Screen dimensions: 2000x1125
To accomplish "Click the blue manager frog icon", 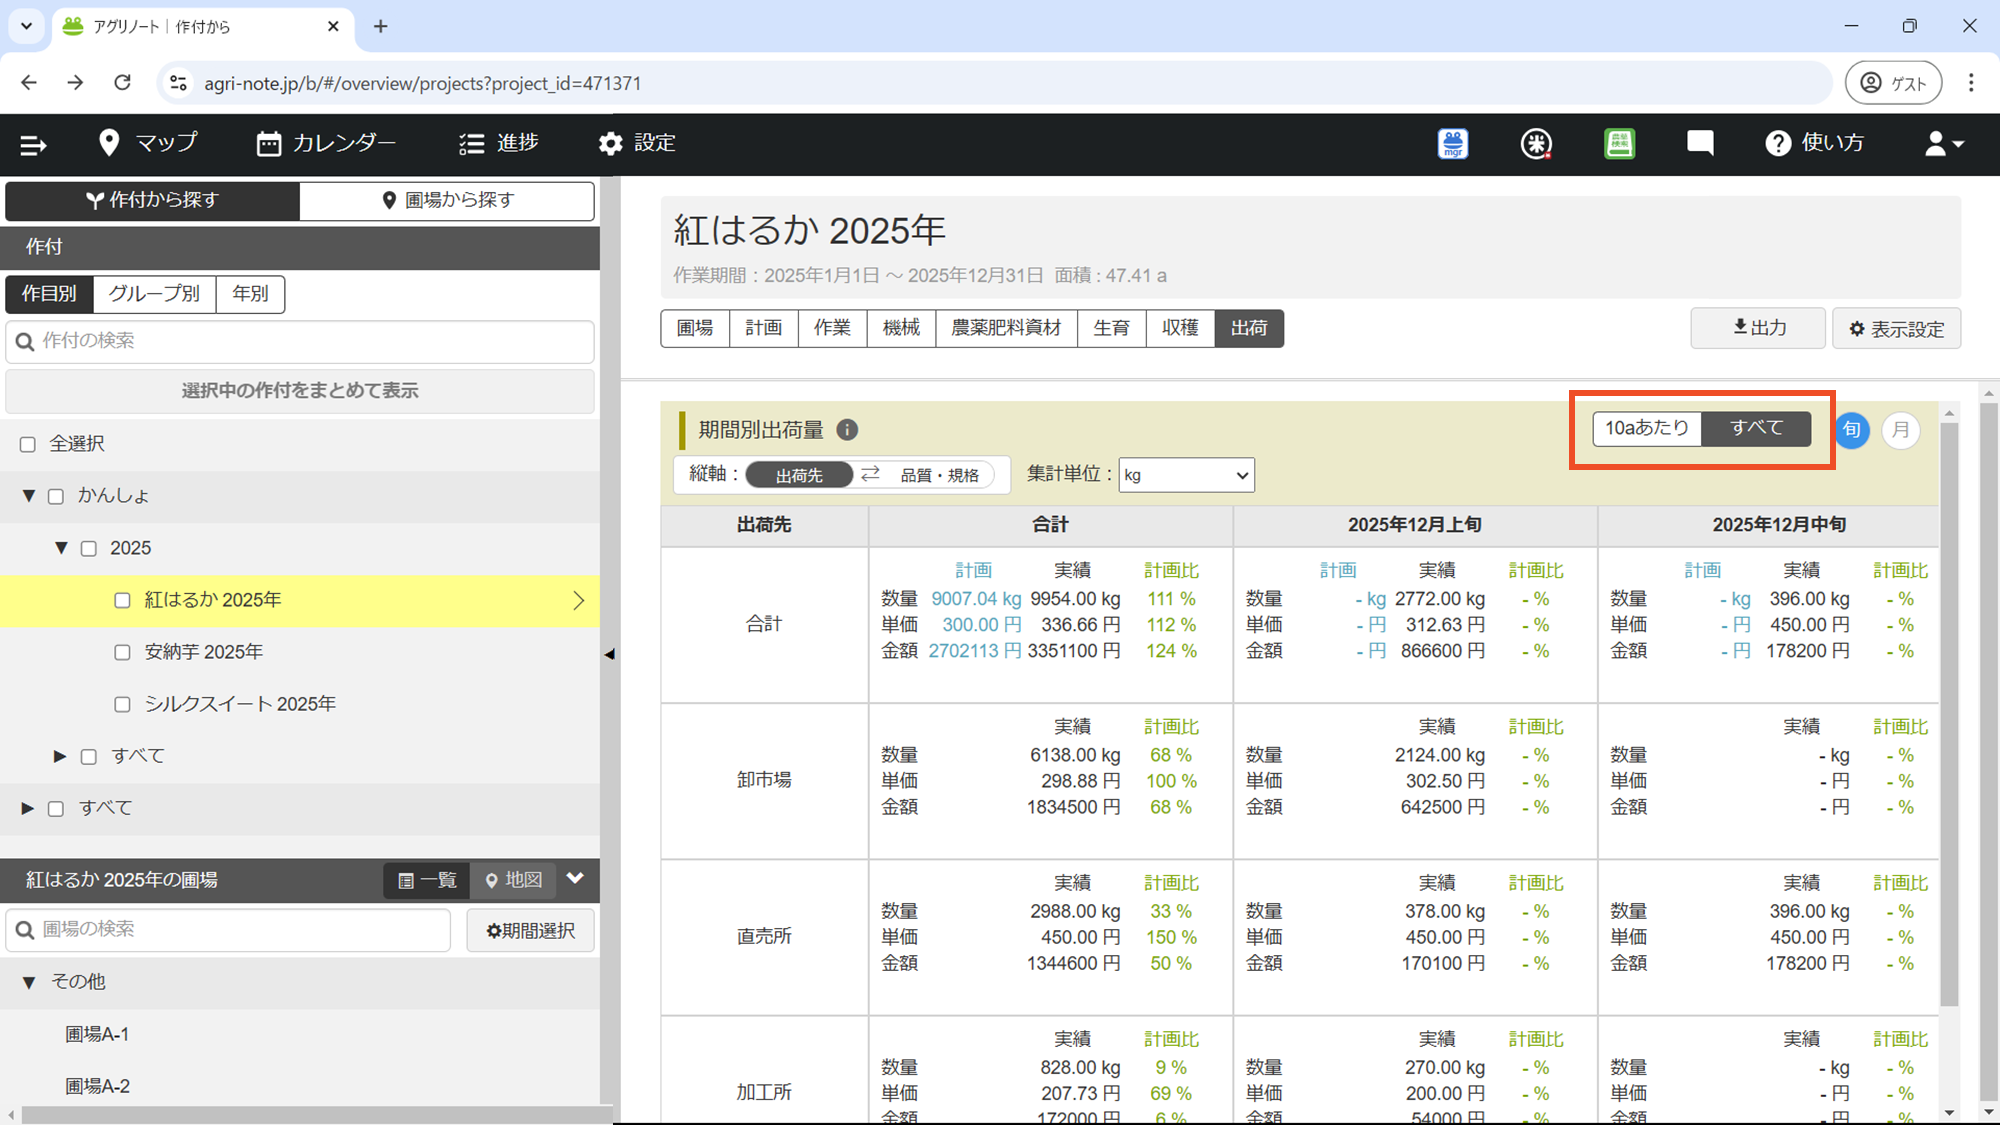I will (x=1452, y=144).
